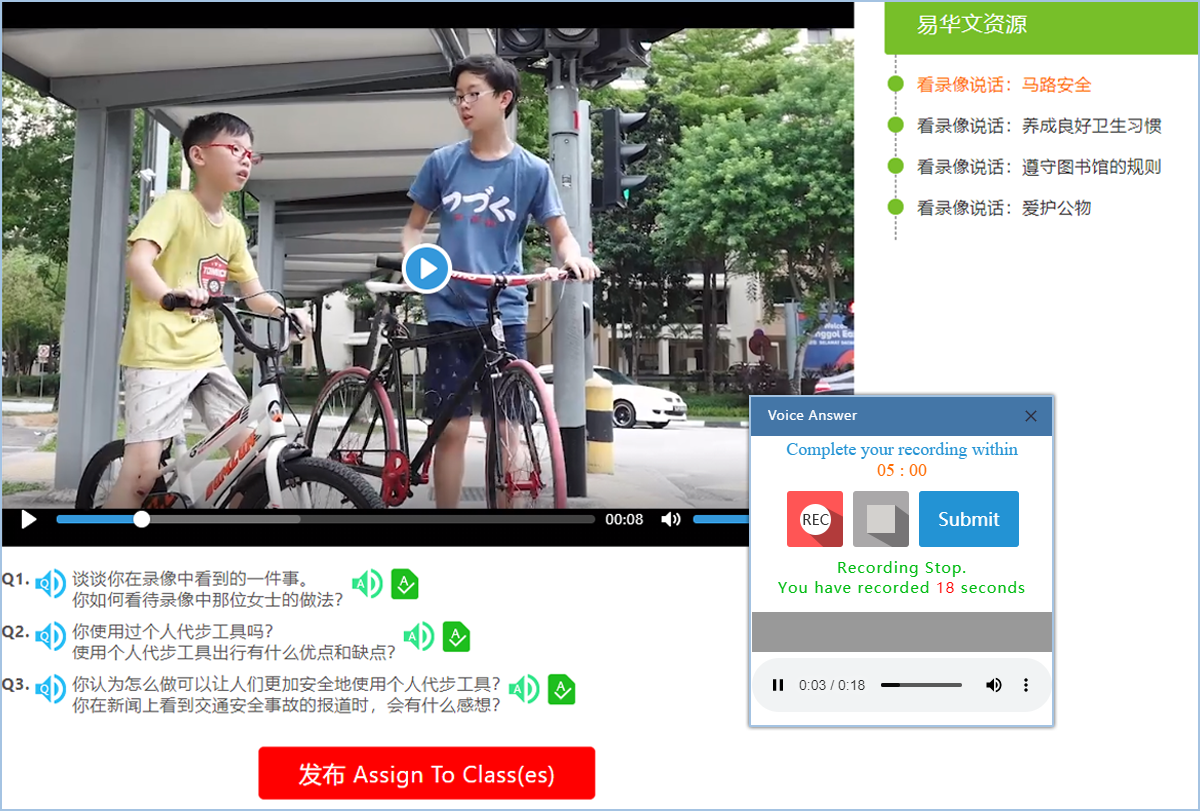Screen dimensions: 1200x811
Task: Play the green audio icon for Q2
Action: (x=419, y=636)
